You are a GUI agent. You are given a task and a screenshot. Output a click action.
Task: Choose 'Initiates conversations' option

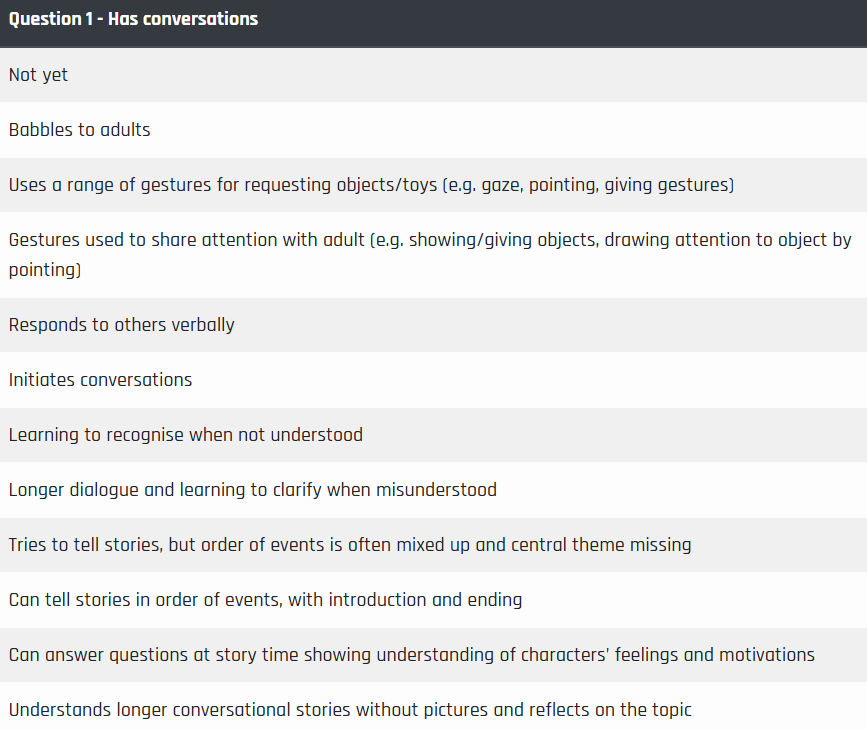[x=434, y=380]
